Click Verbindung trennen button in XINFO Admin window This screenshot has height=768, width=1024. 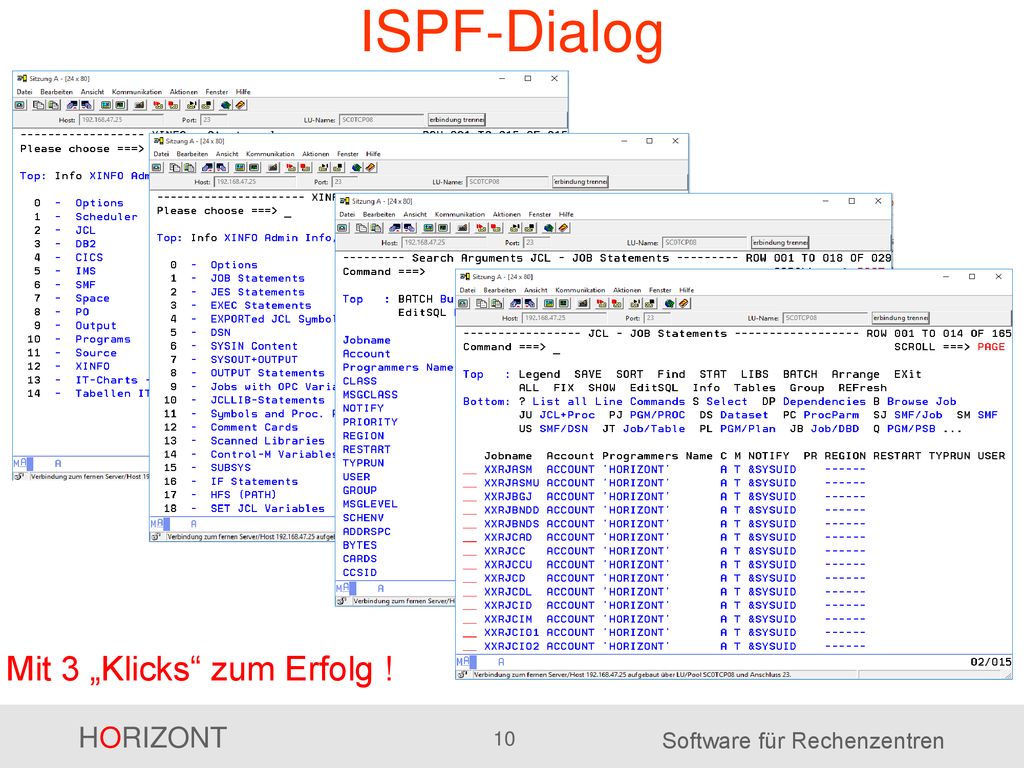[580, 182]
